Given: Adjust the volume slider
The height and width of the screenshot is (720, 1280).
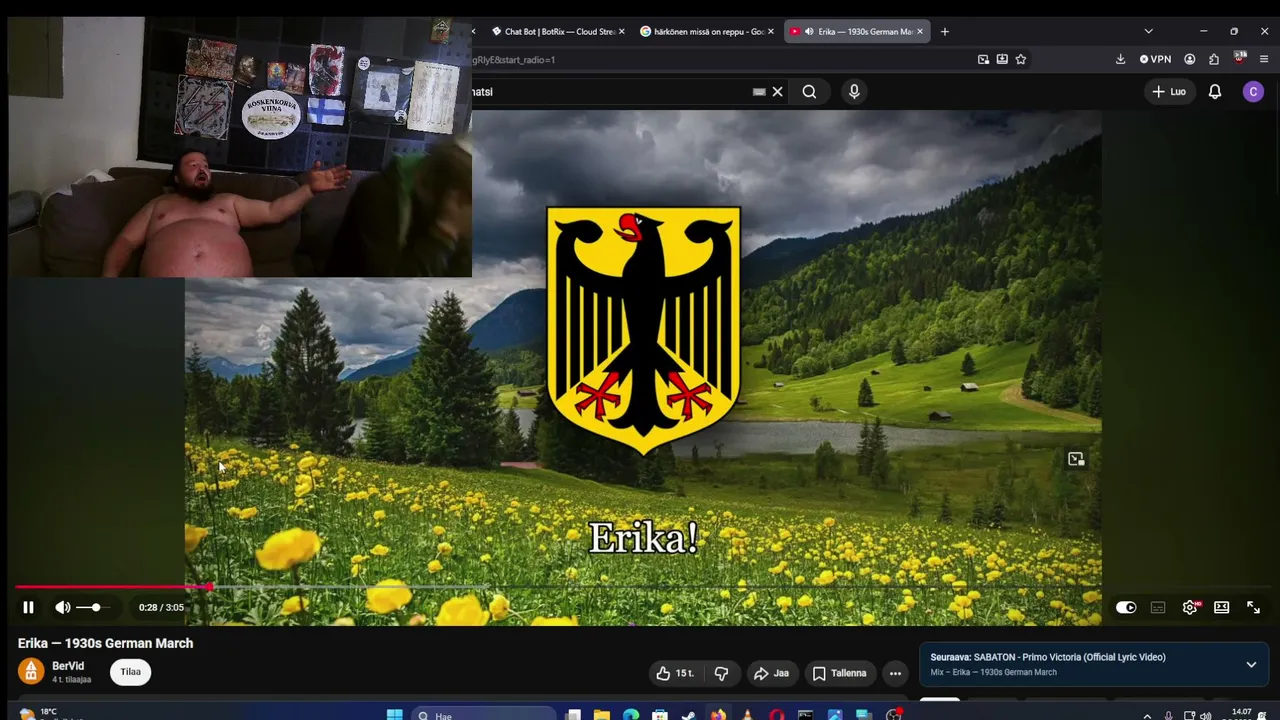Looking at the screenshot, I should point(91,607).
